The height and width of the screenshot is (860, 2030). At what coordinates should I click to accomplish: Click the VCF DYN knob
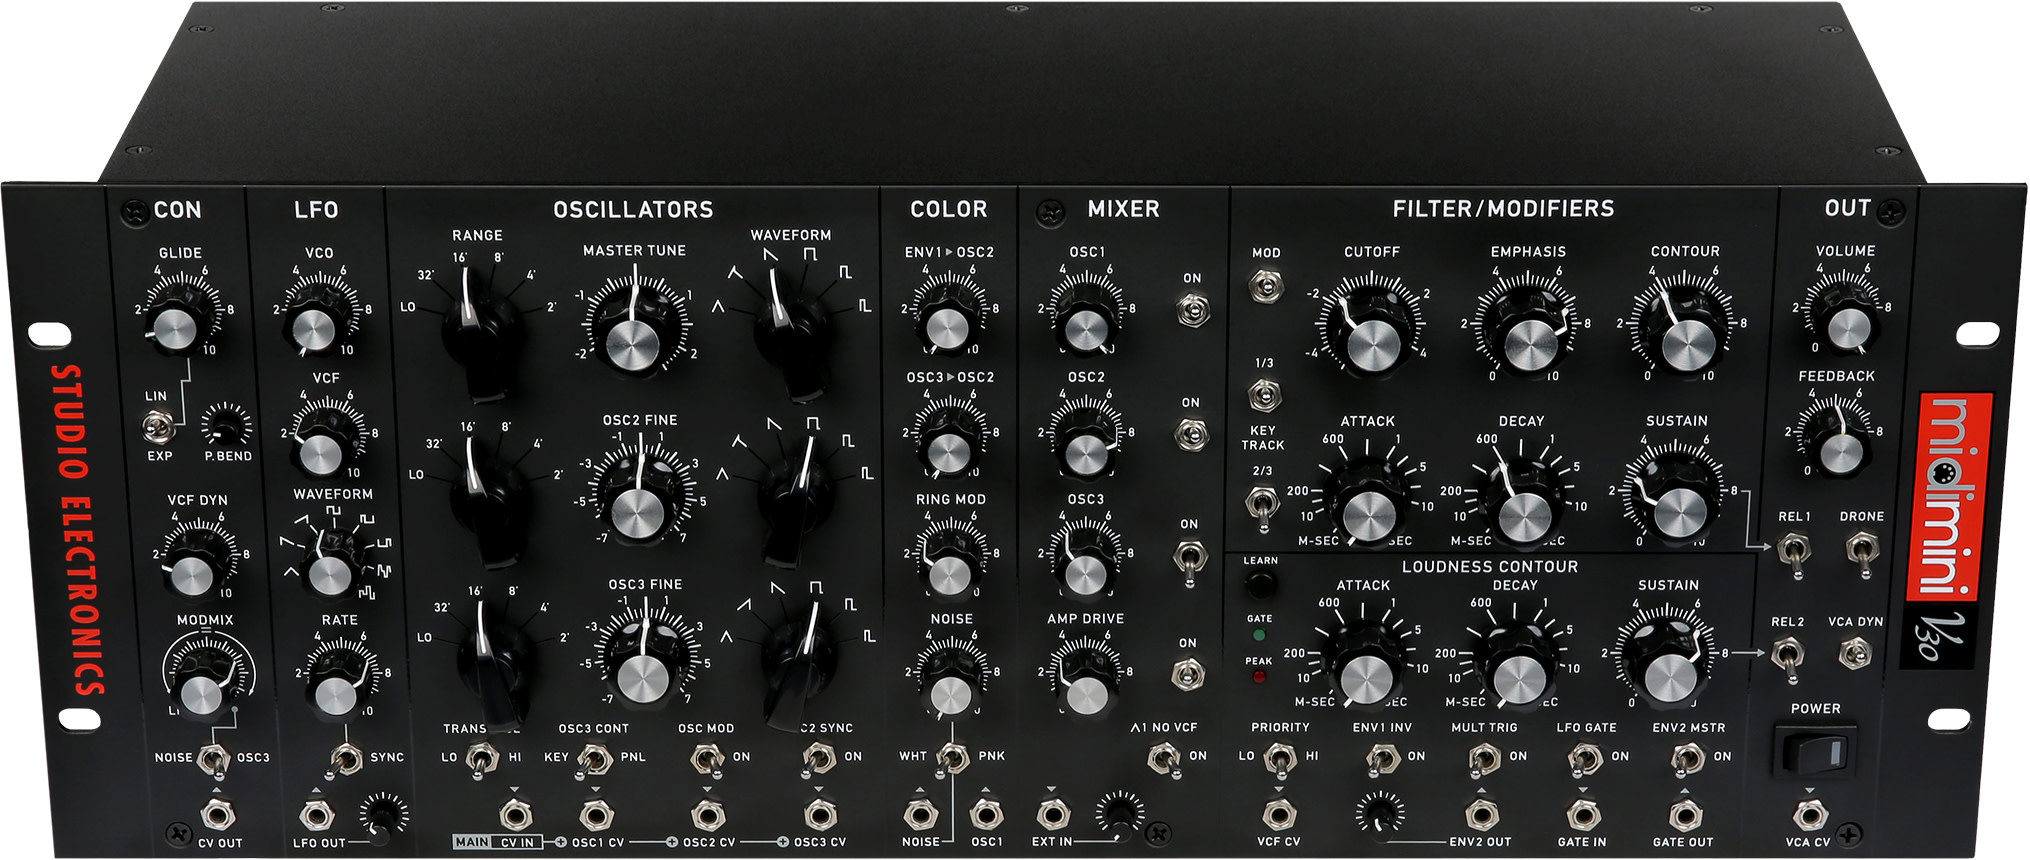(x=194, y=567)
